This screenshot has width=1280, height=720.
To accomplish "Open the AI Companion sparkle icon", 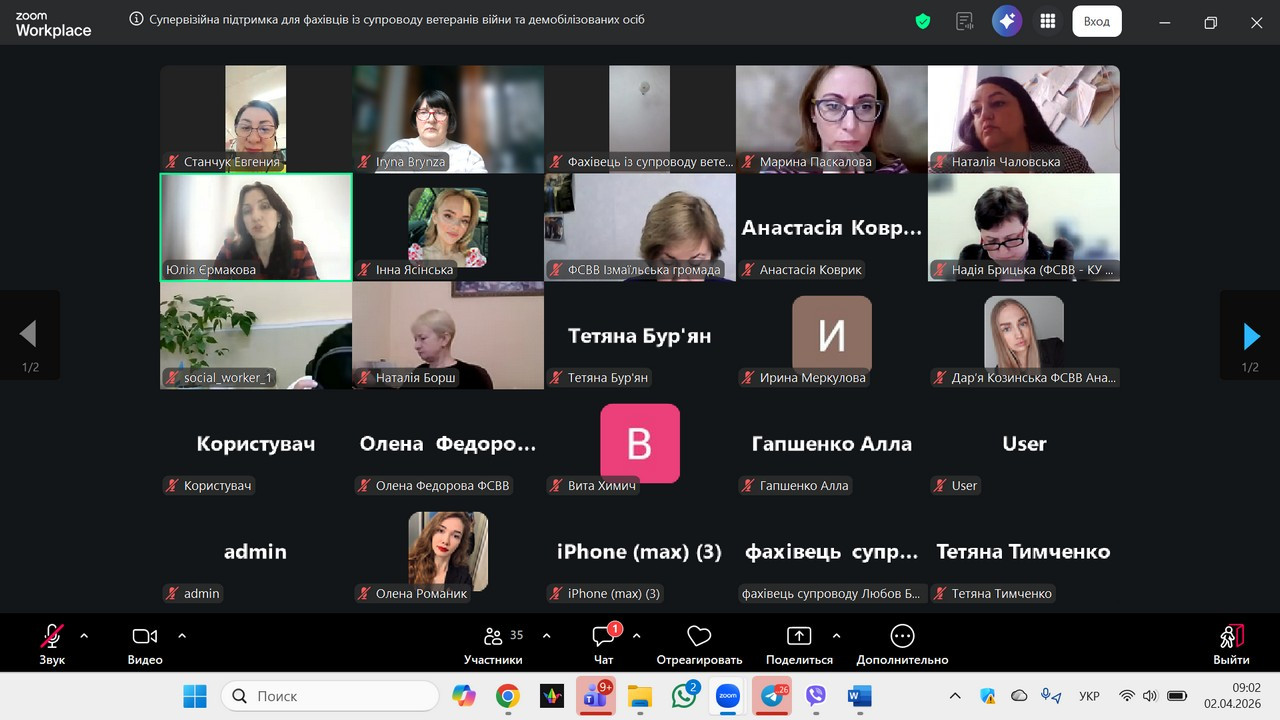I will click(1007, 21).
